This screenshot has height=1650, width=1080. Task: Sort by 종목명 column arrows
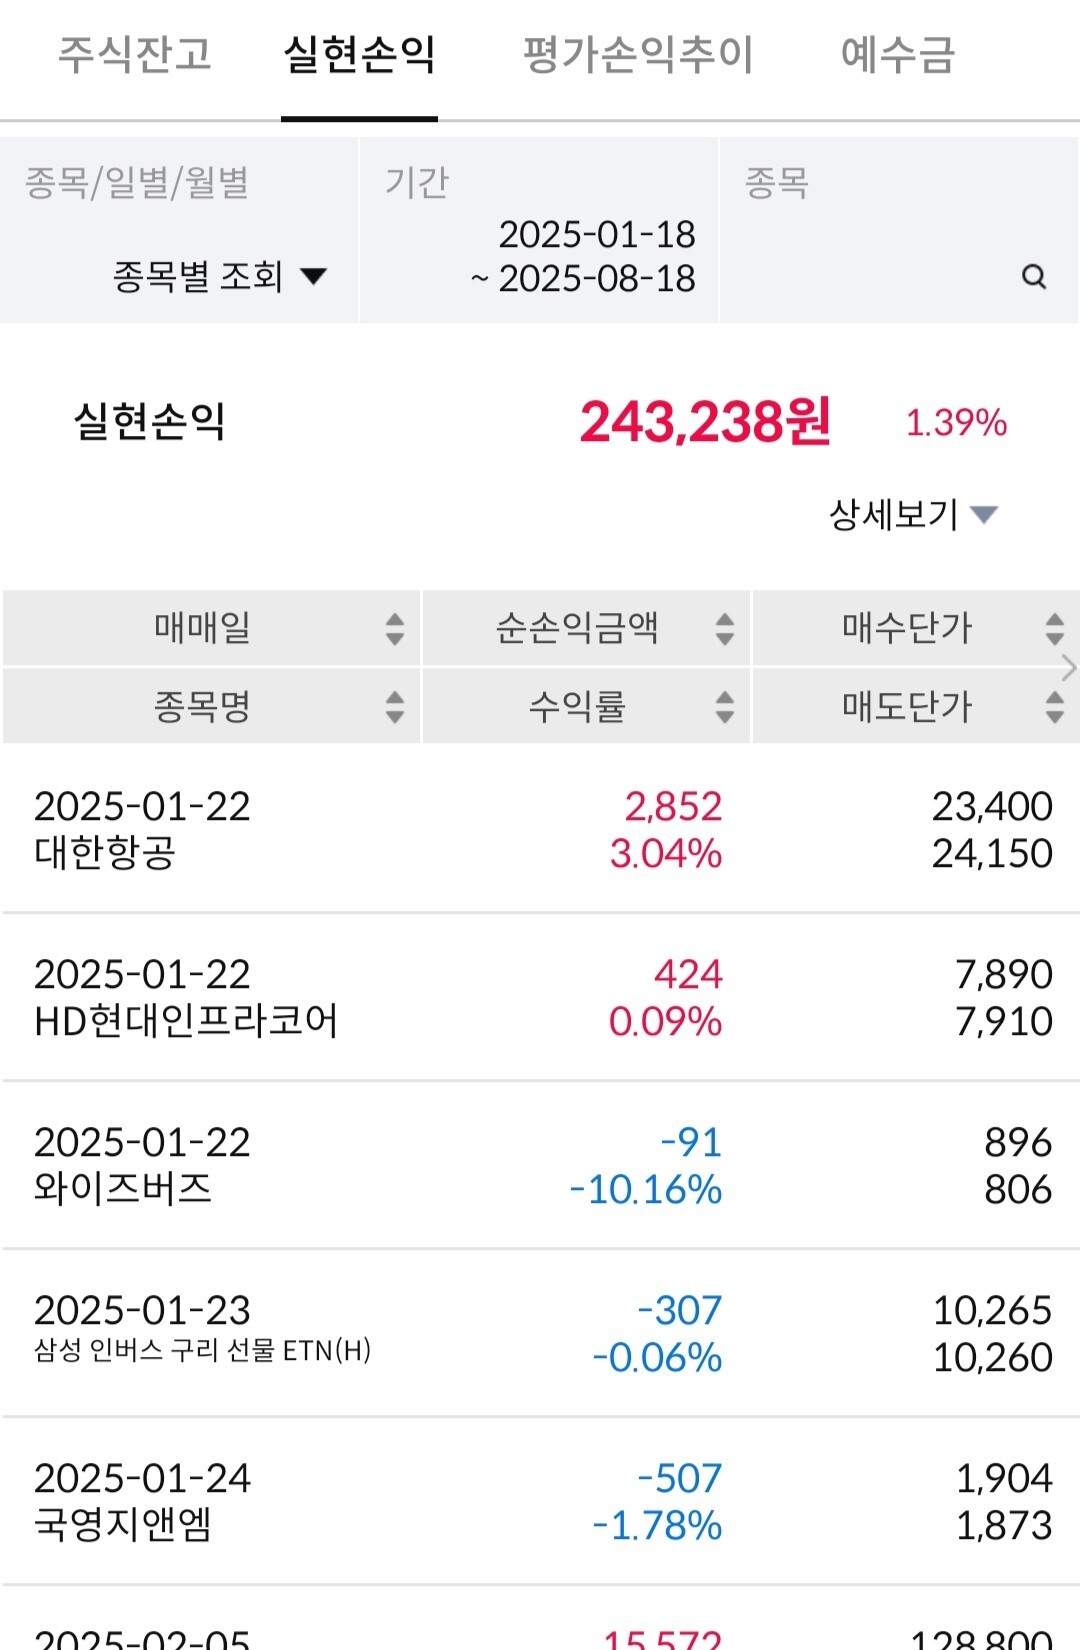pos(395,707)
